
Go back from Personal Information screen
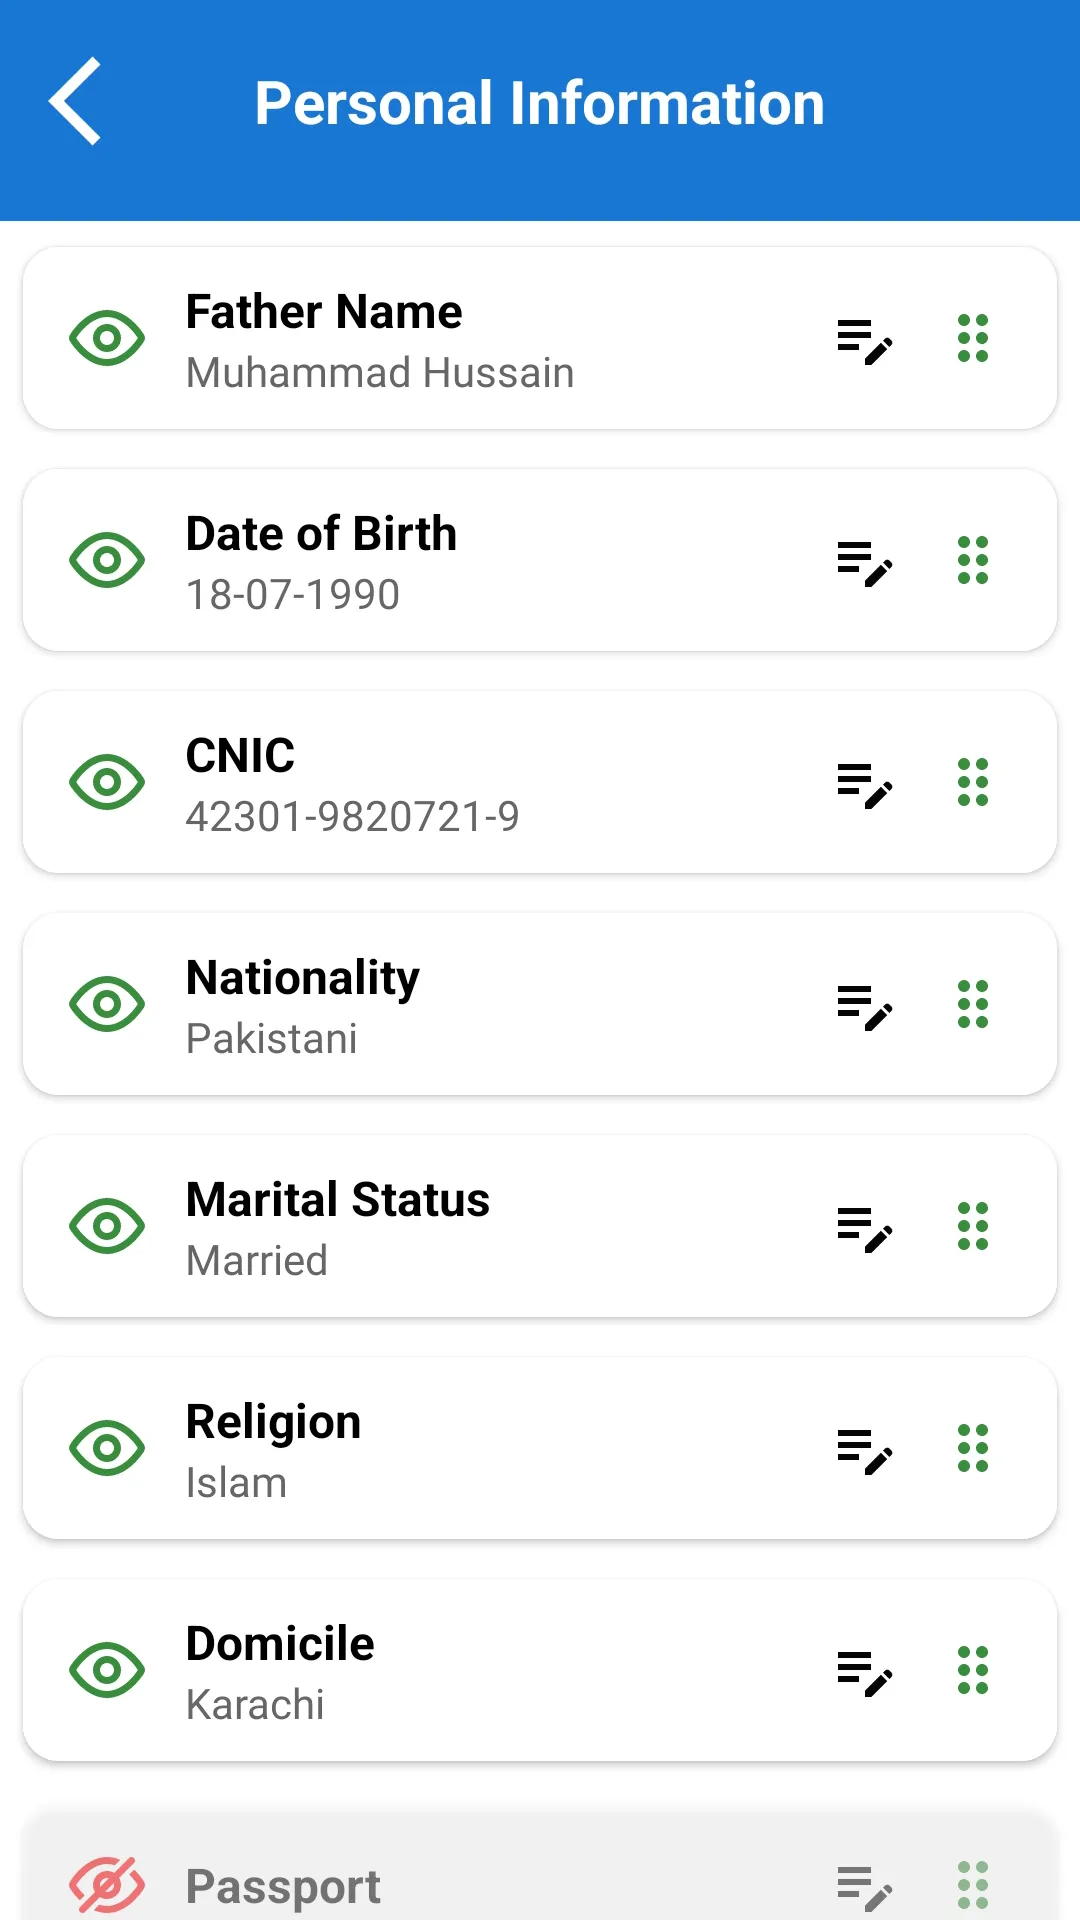pyautogui.click(x=76, y=101)
